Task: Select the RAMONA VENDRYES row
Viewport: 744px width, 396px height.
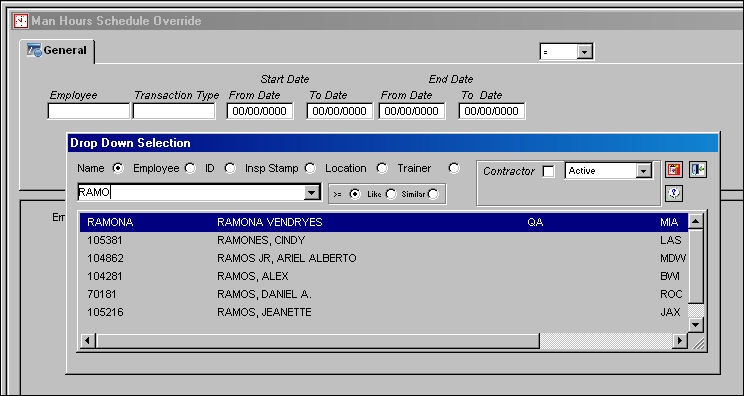Action: (384, 222)
